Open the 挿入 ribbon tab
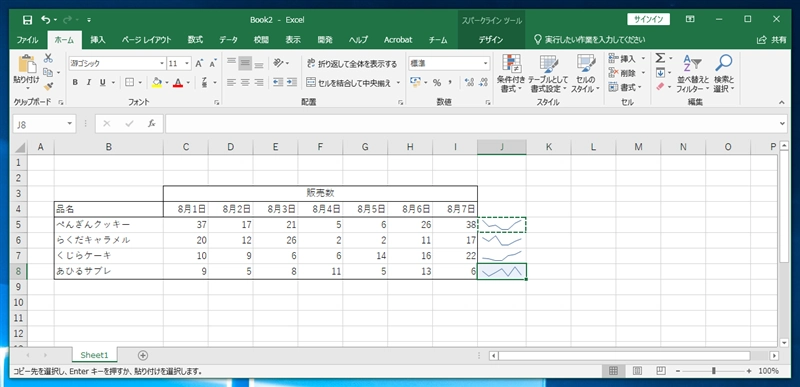This screenshot has height=387, width=800. point(98,40)
